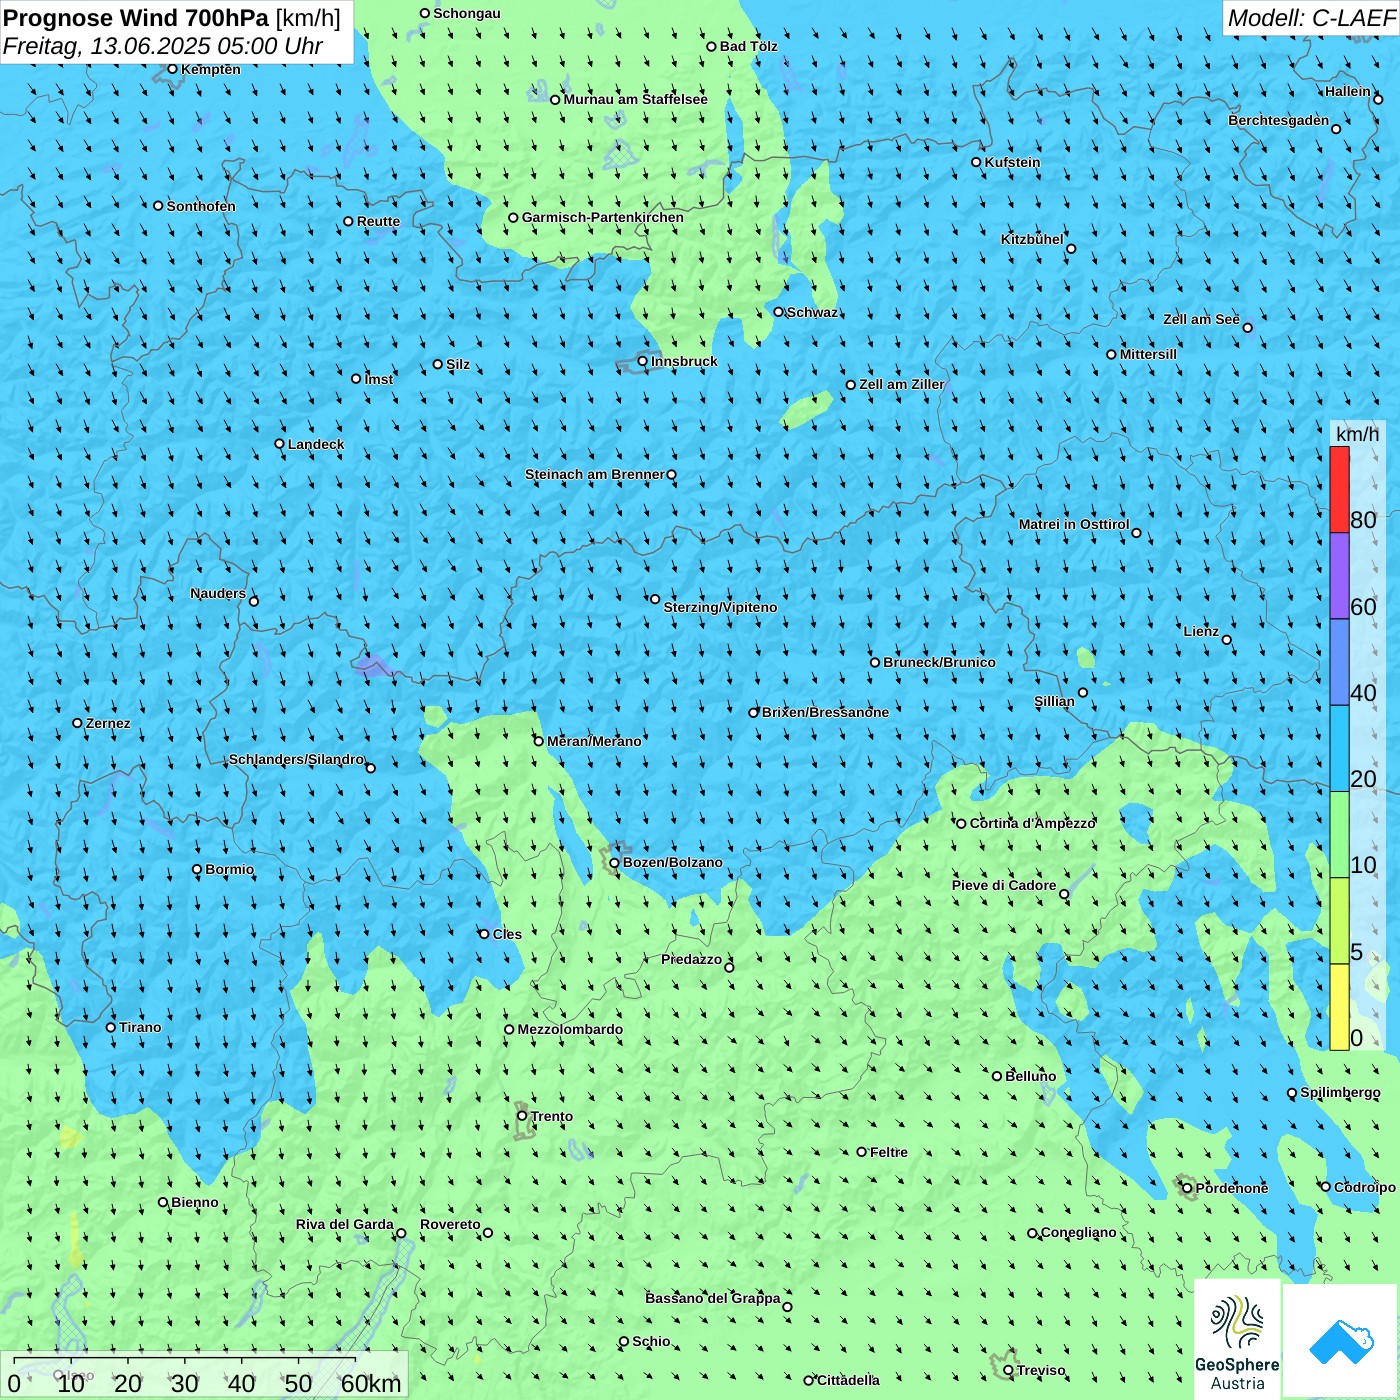Viewport: 1400px width, 1400px height.
Task: Click the 'Bassano del Grappa' map label
Action: pos(713,1298)
